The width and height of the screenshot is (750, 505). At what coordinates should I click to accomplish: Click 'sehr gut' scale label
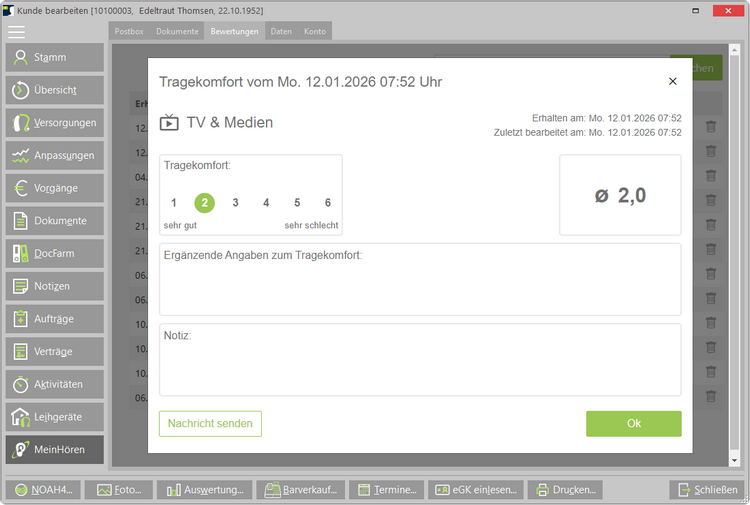pyautogui.click(x=180, y=225)
